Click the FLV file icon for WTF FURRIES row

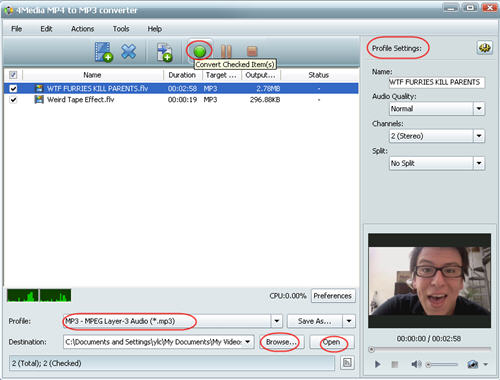point(39,88)
